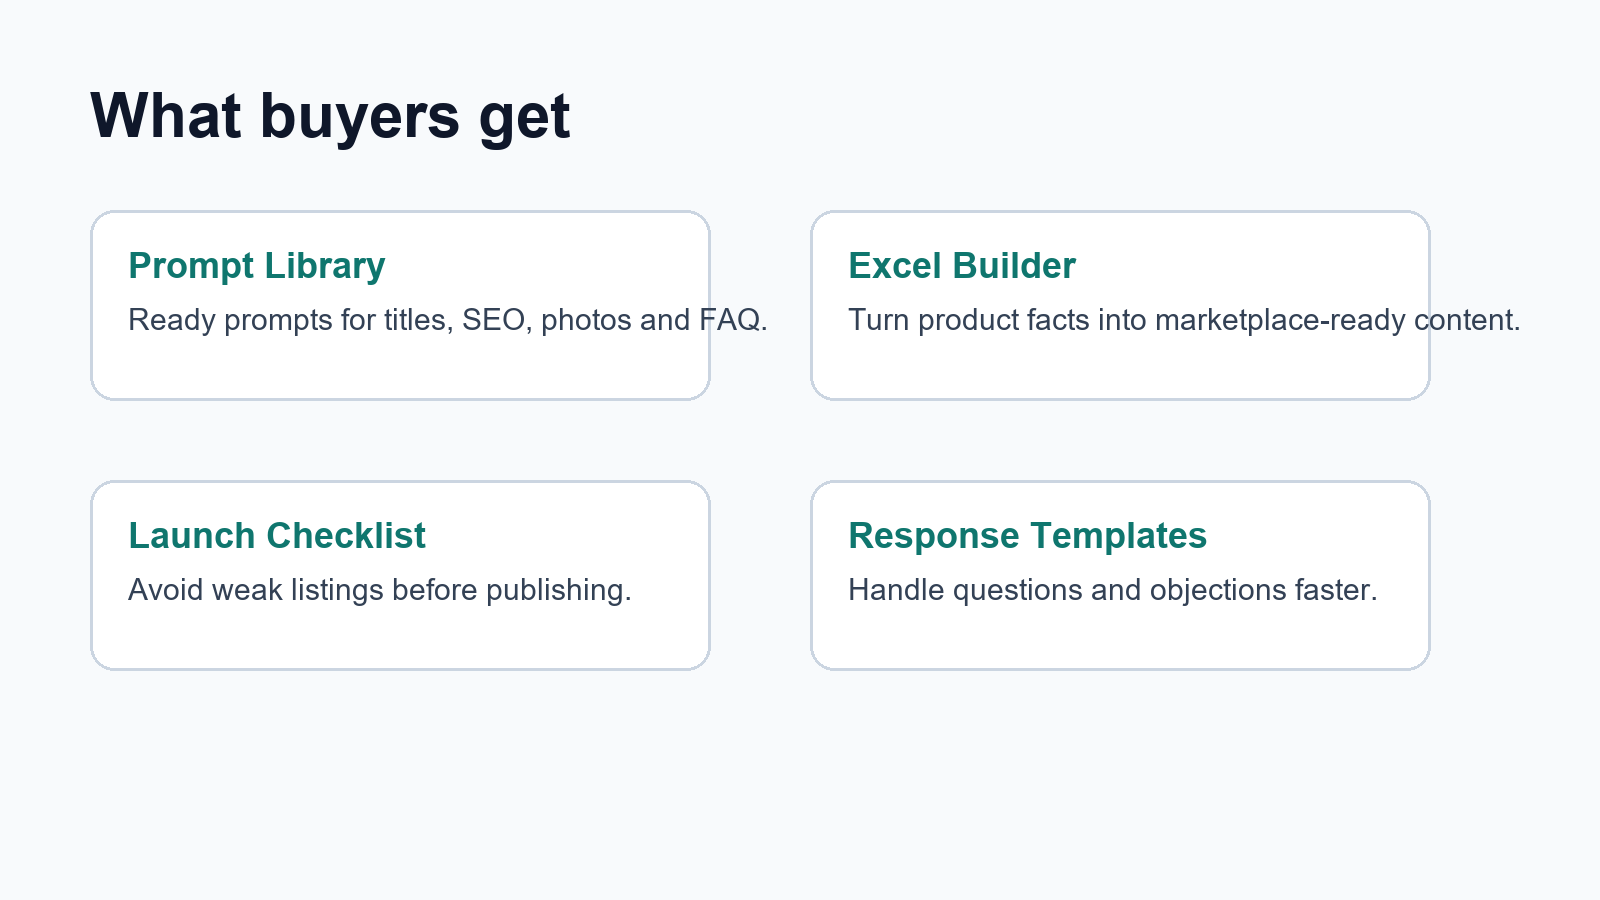This screenshot has width=1600, height=900.
Task: Select the Prompt Library card title
Action: [x=257, y=266]
